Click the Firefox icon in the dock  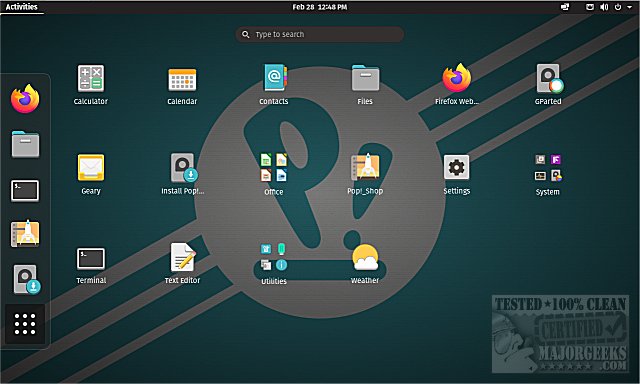[25, 99]
